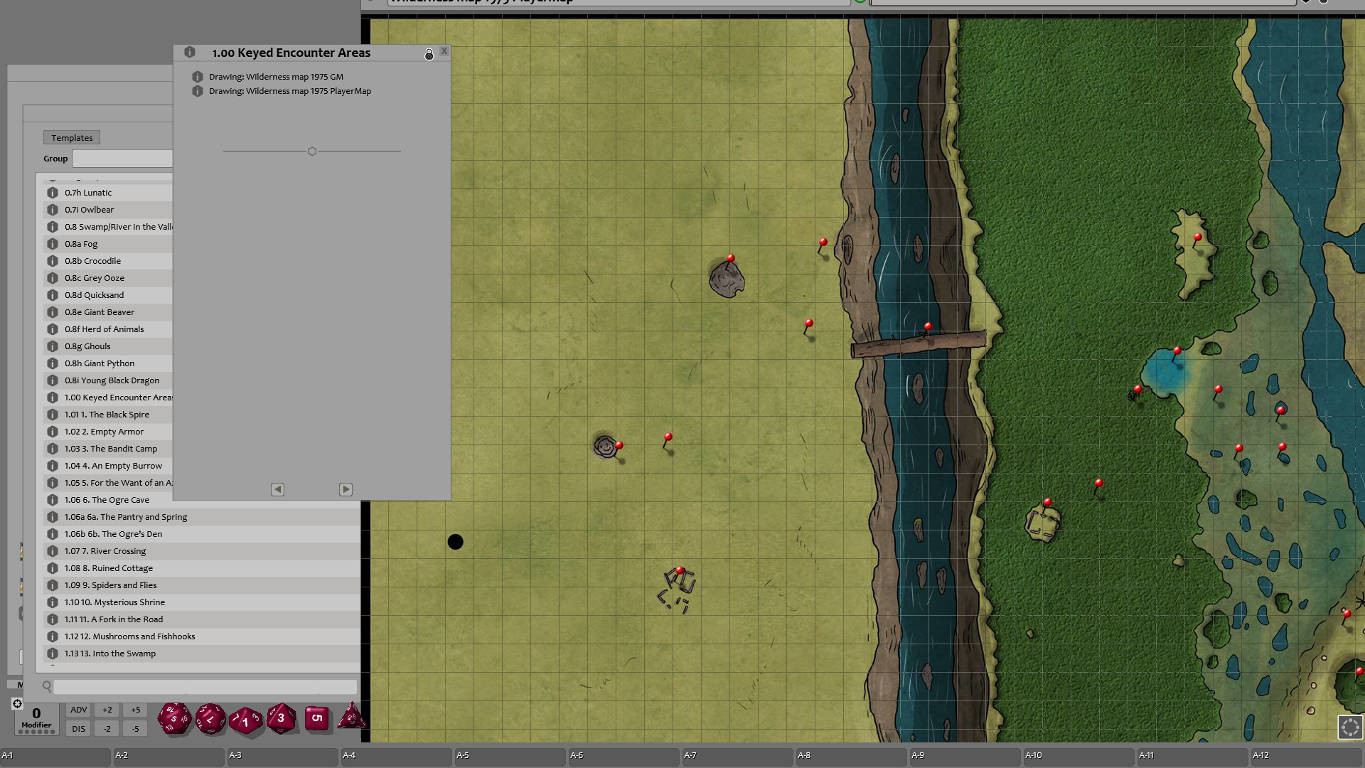Select entry 1.06 6. The Ogre Cave
Screen dimensions: 1365x768
tap(108, 499)
